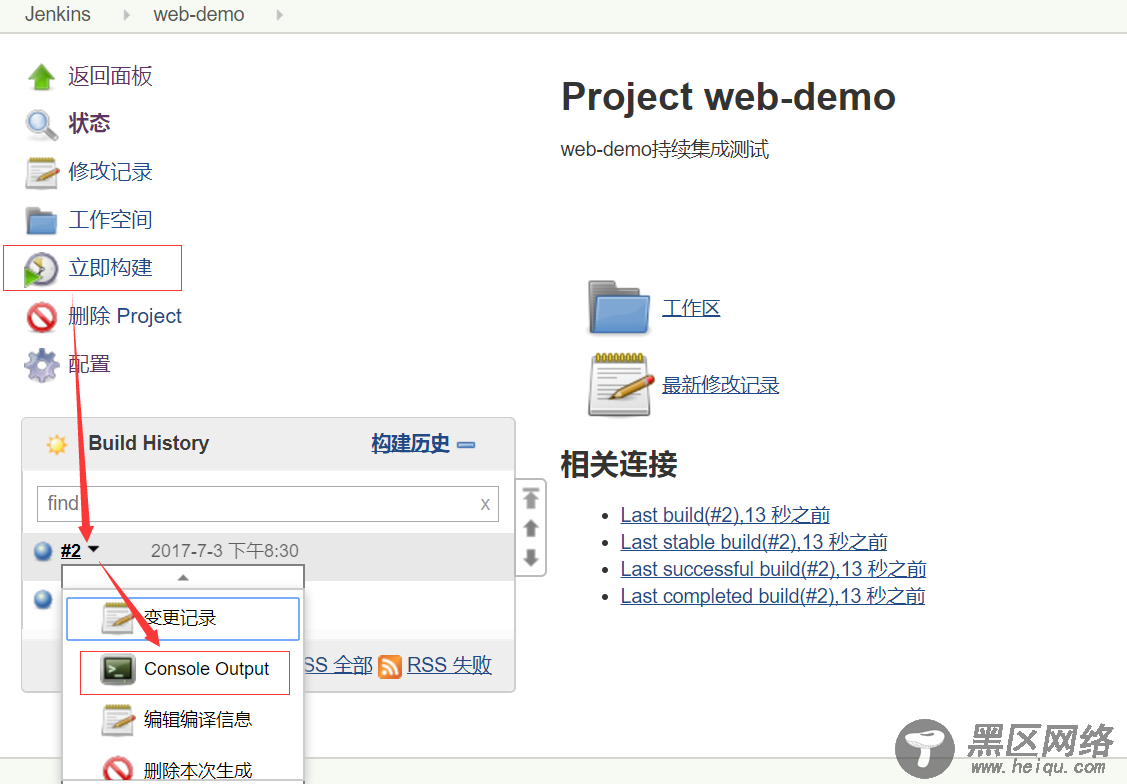This screenshot has width=1127, height=784.
Task: Clear the find box with the x
Action: (x=485, y=504)
